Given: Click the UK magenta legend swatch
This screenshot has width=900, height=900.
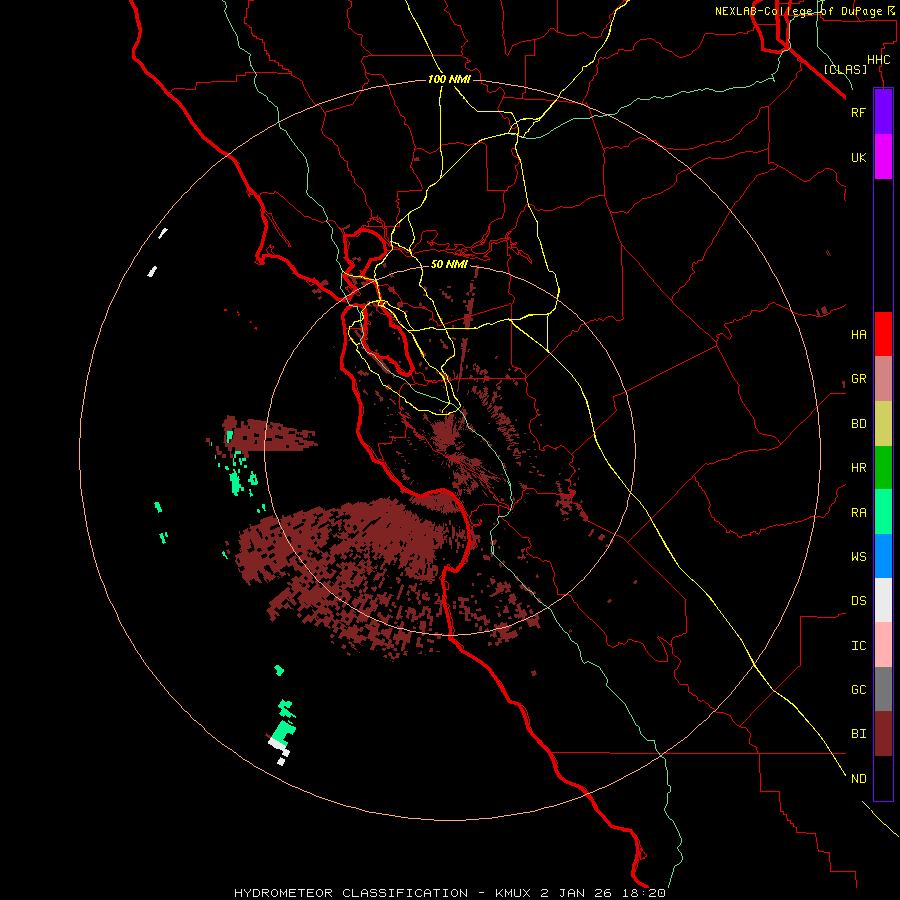Looking at the screenshot, I should (x=883, y=157).
